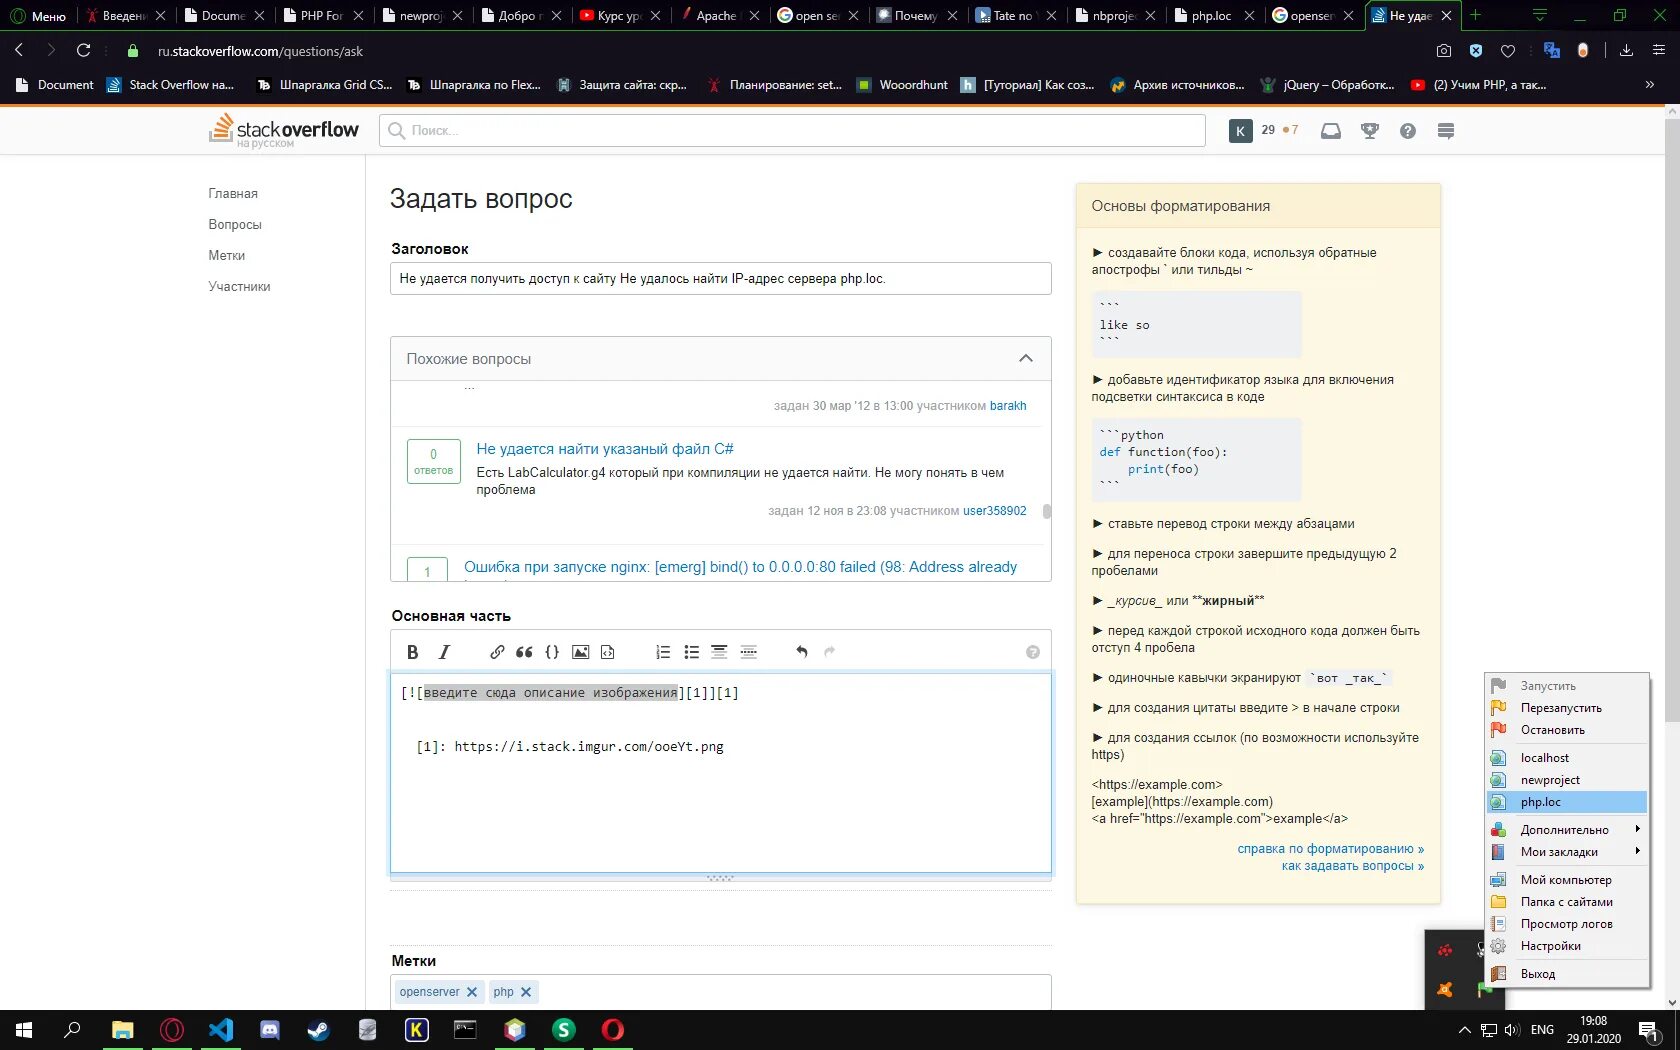Open Stack Overflow inbox icon
Screen dimensions: 1680x1050
pos(1331,131)
